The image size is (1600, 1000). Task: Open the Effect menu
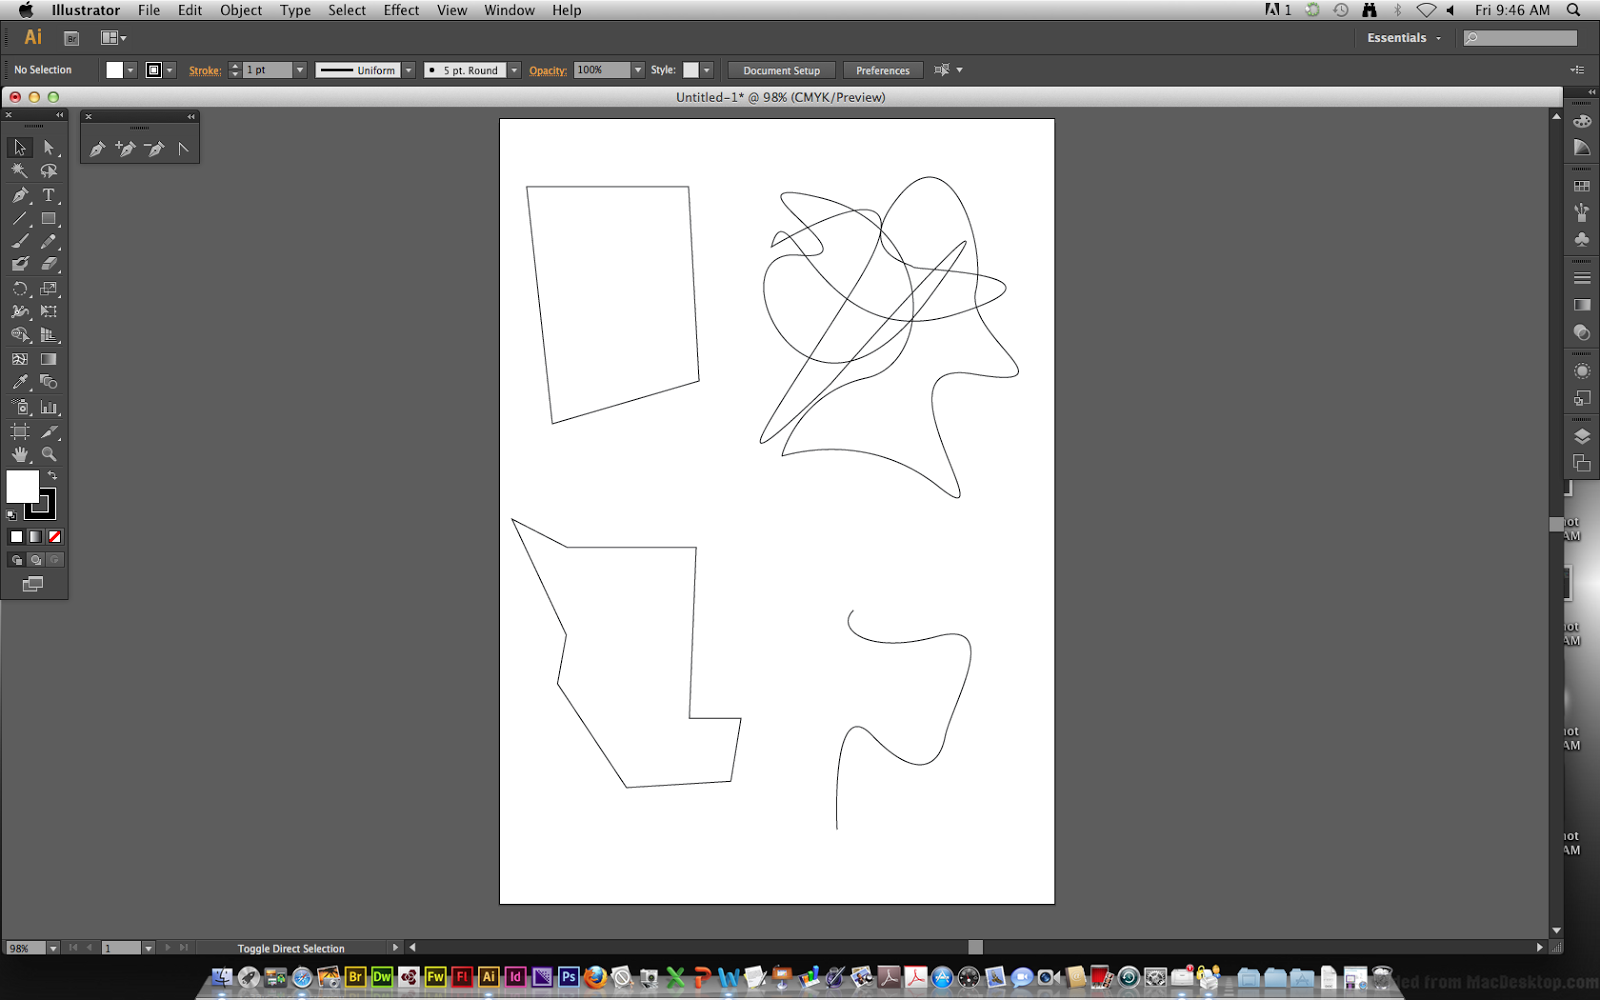[401, 10]
